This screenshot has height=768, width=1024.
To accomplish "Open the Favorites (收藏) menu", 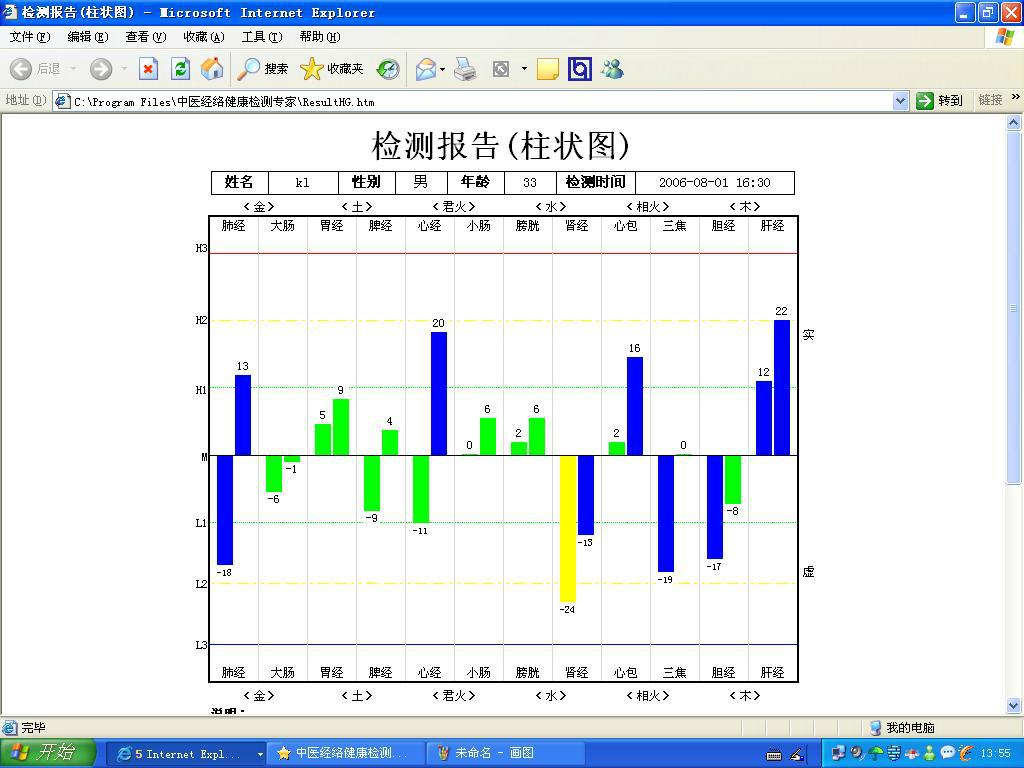I will [x=204, y=37].
